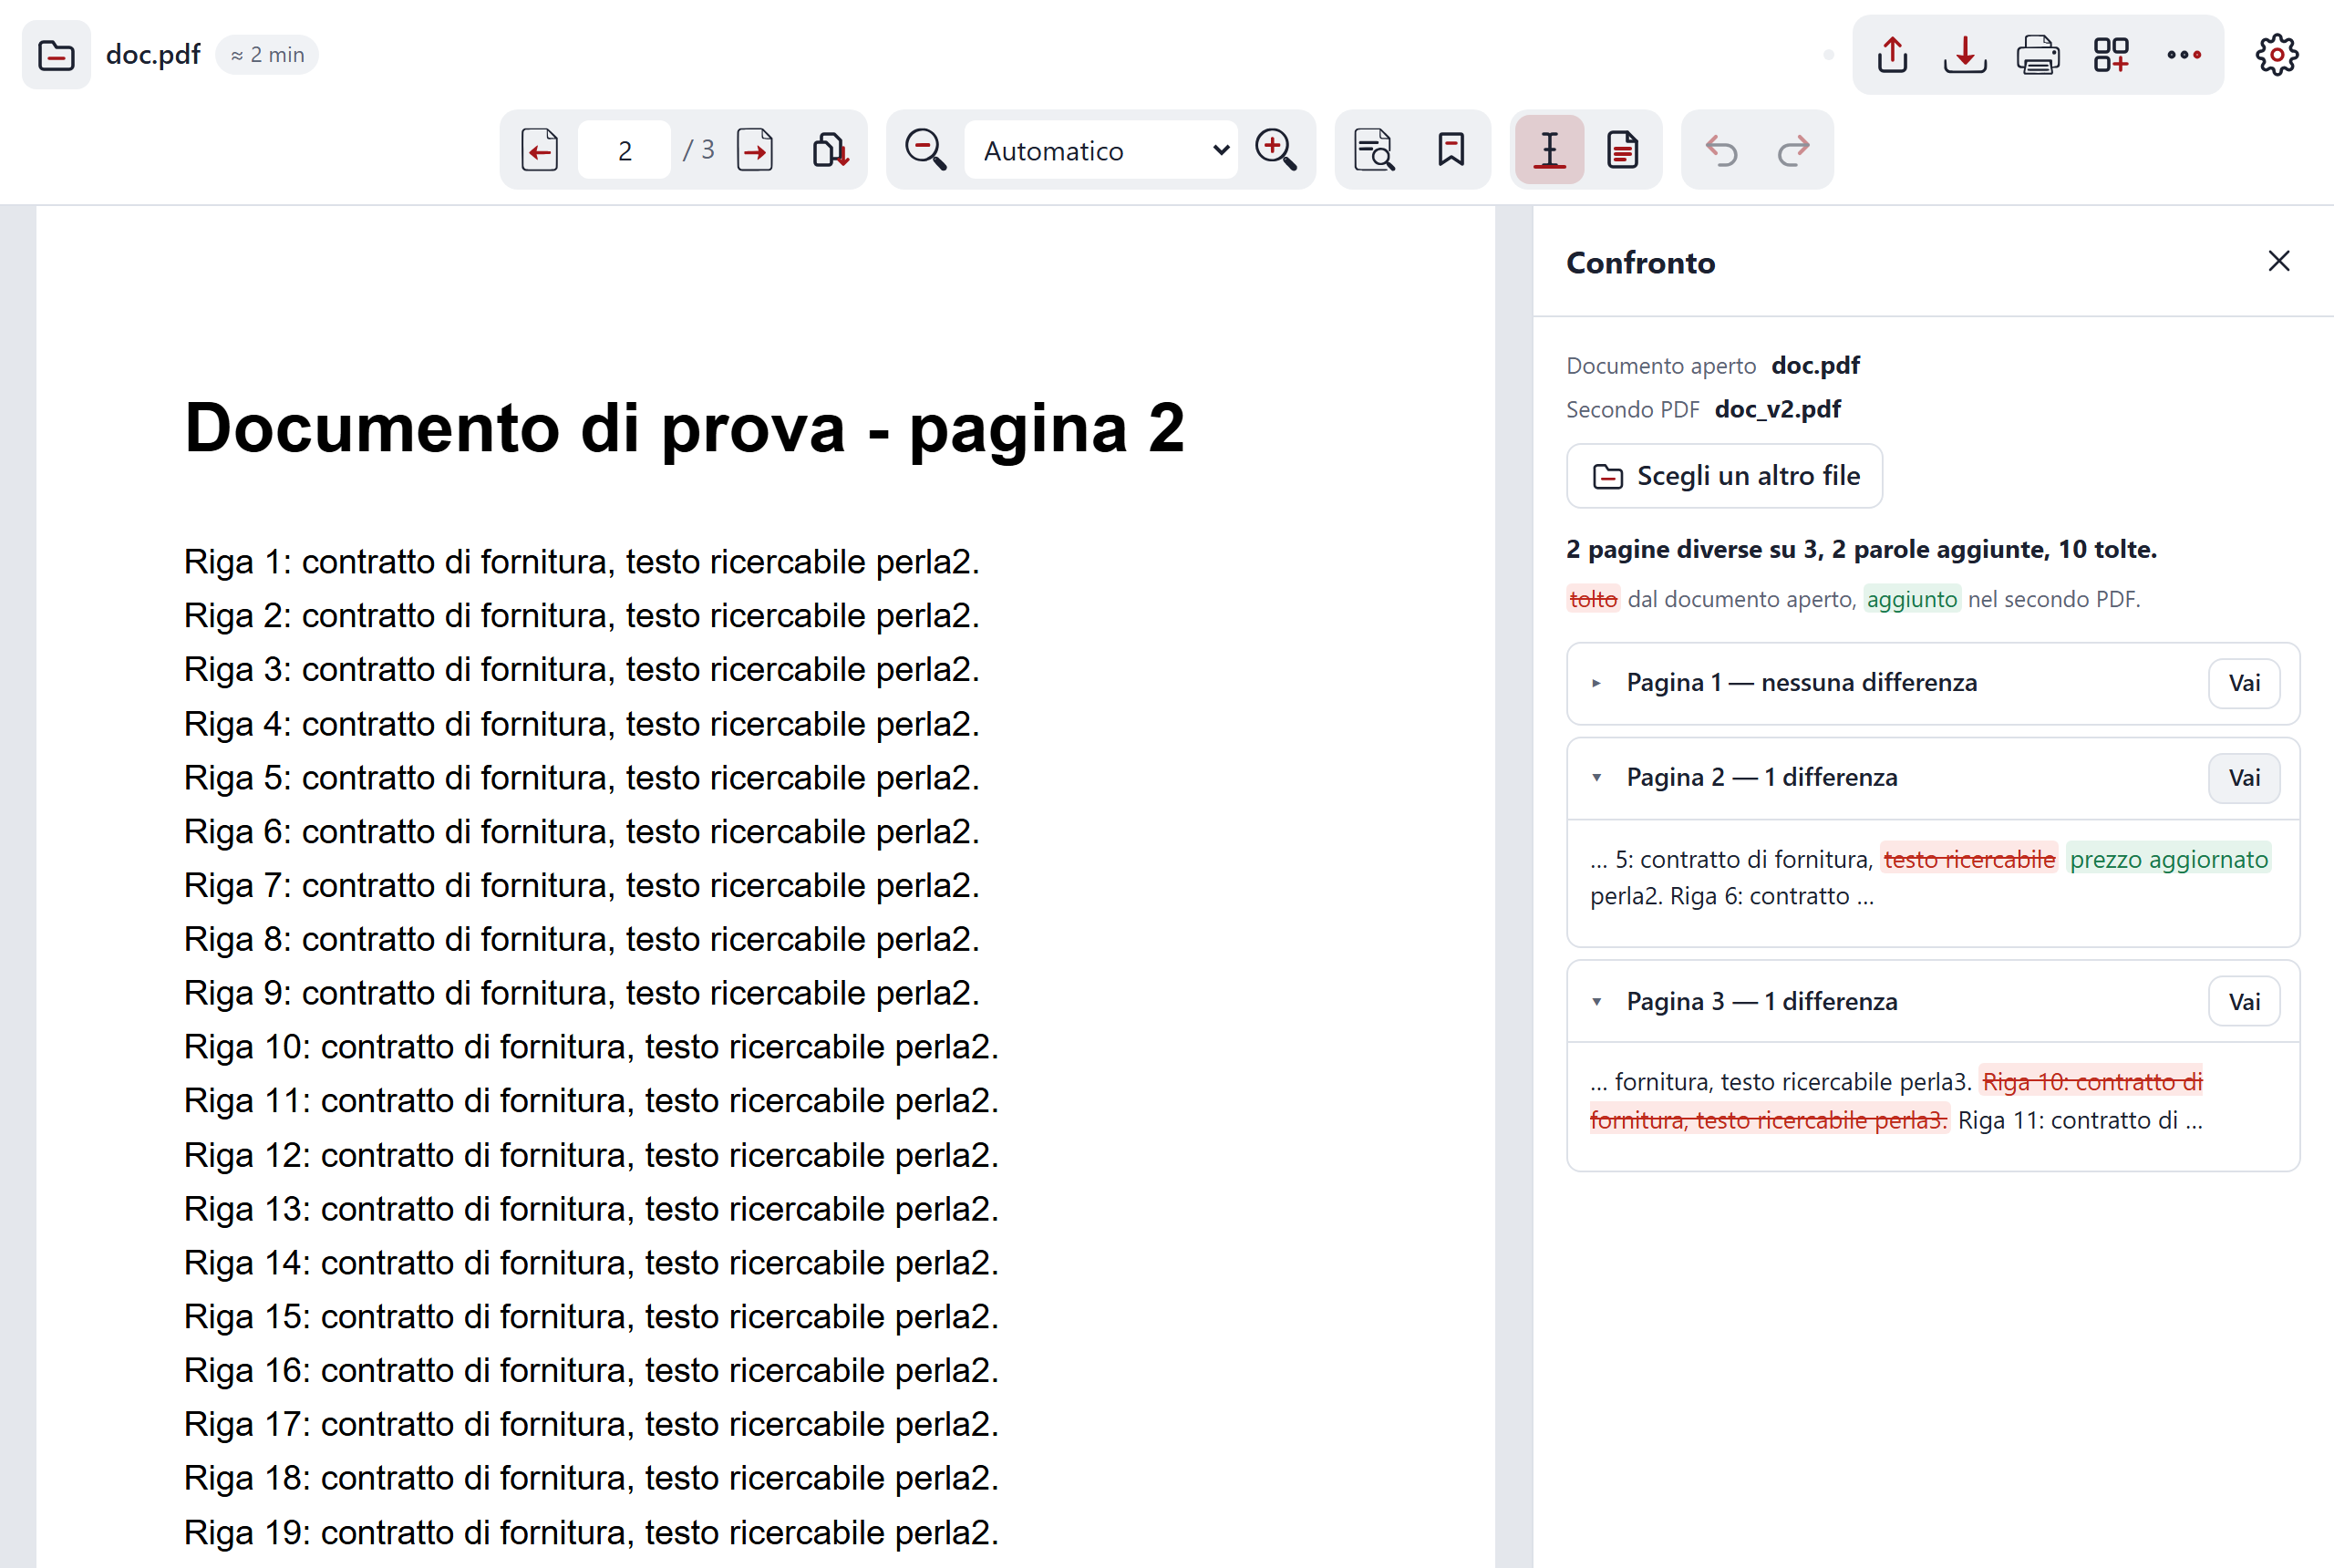Open the bookmarks icon
Image resolution: width=2334 pixels, height=1568 pixels.
[x=1451, y=150]
